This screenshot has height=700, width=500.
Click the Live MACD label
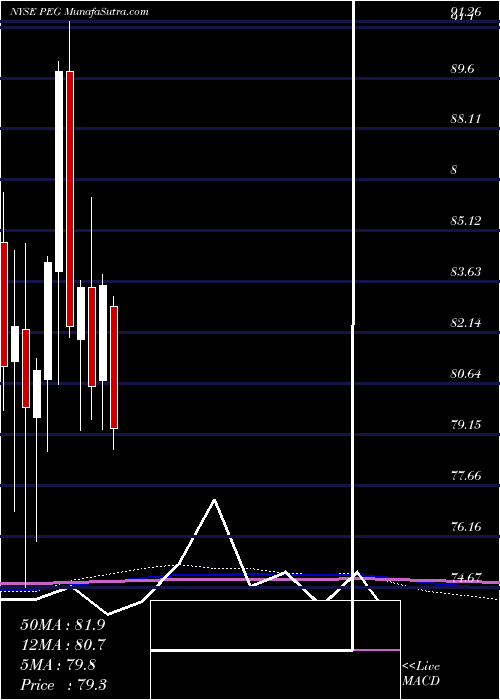(421, 674)
